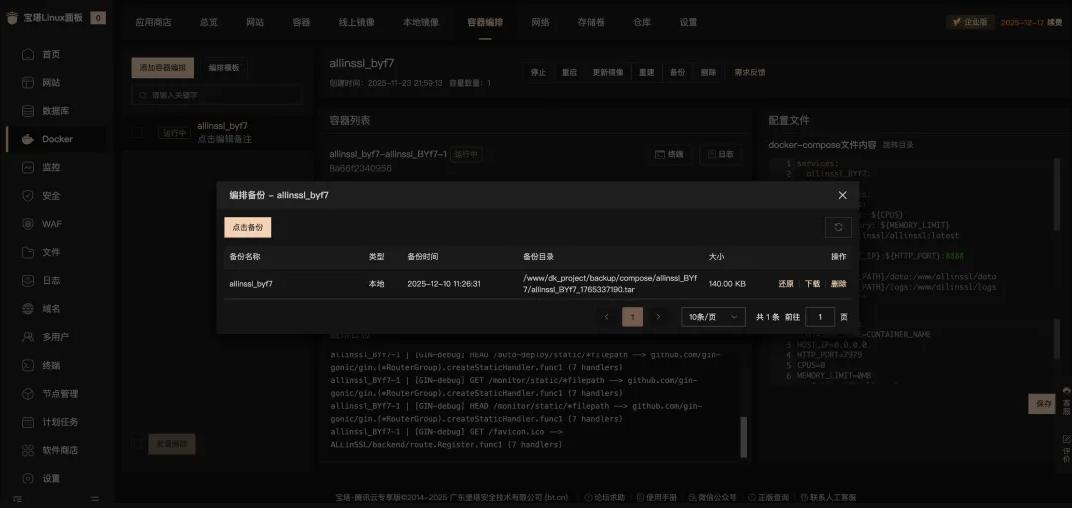
Task: Click the menu-list icon at sidebar bottom-left
Action: point(16,498)
